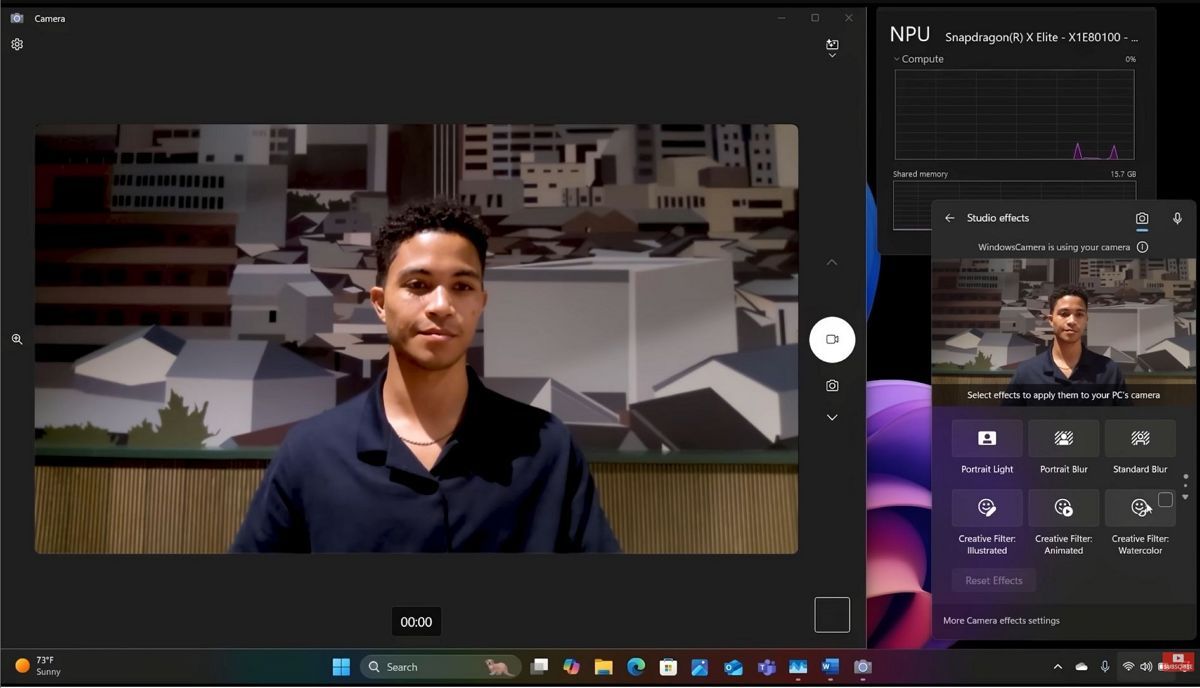Collapse the Compute section in NPU monitor
This screenshot has height=688, width=1200.
click(x=895, y=59)
